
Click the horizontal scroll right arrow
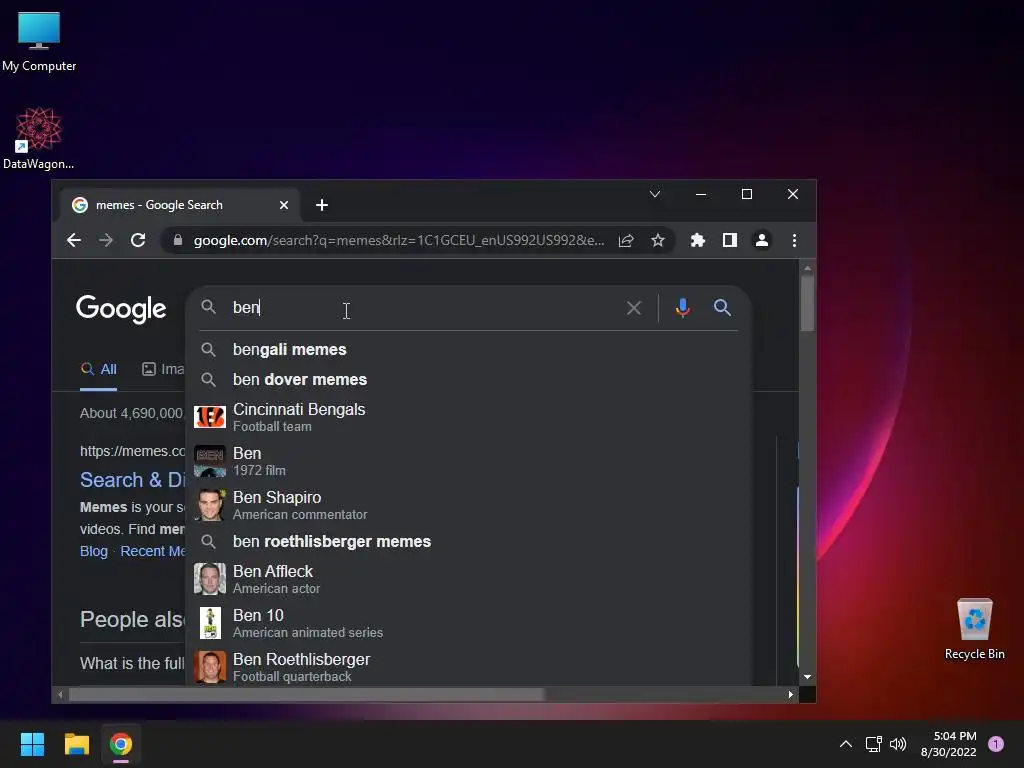(790, 694)
